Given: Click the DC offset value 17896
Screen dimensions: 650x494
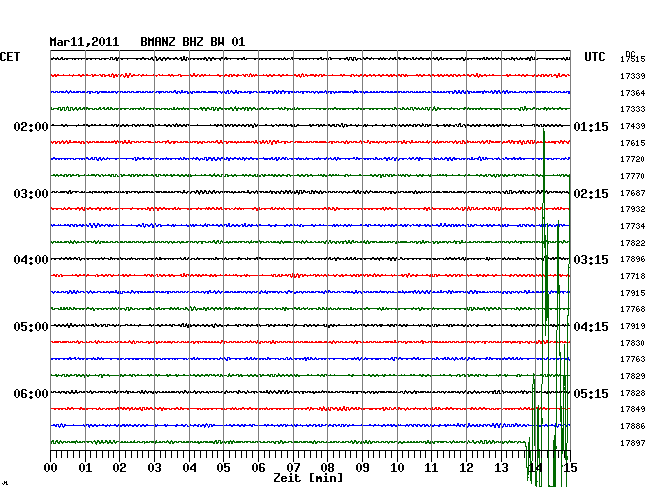Looking at the screenshot, I should [x=633, y=259].
